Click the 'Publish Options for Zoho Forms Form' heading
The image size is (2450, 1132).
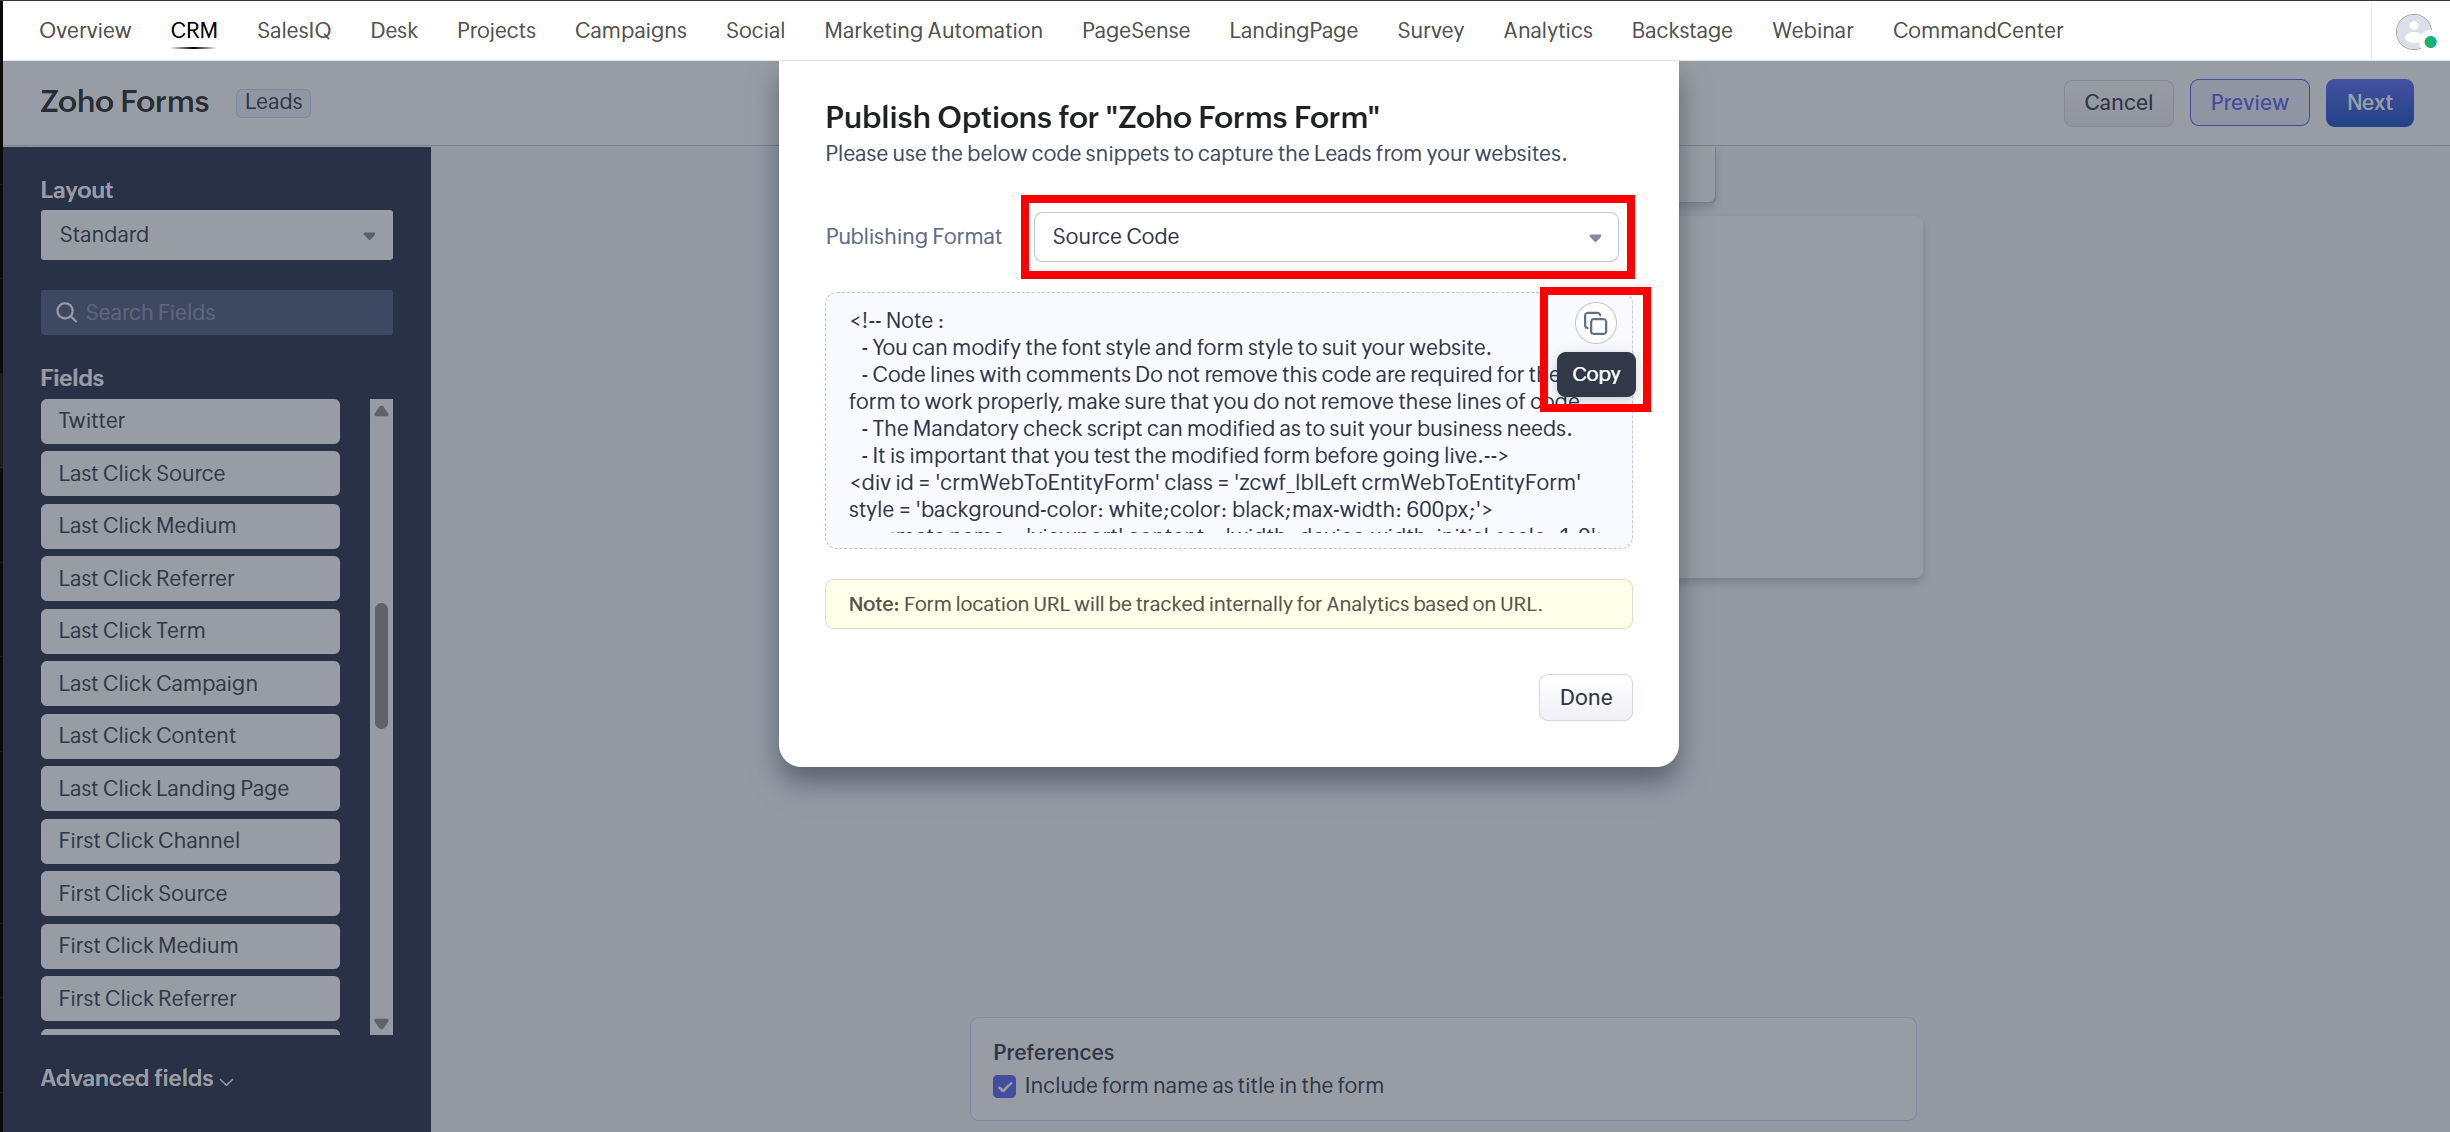(1102, 118)
